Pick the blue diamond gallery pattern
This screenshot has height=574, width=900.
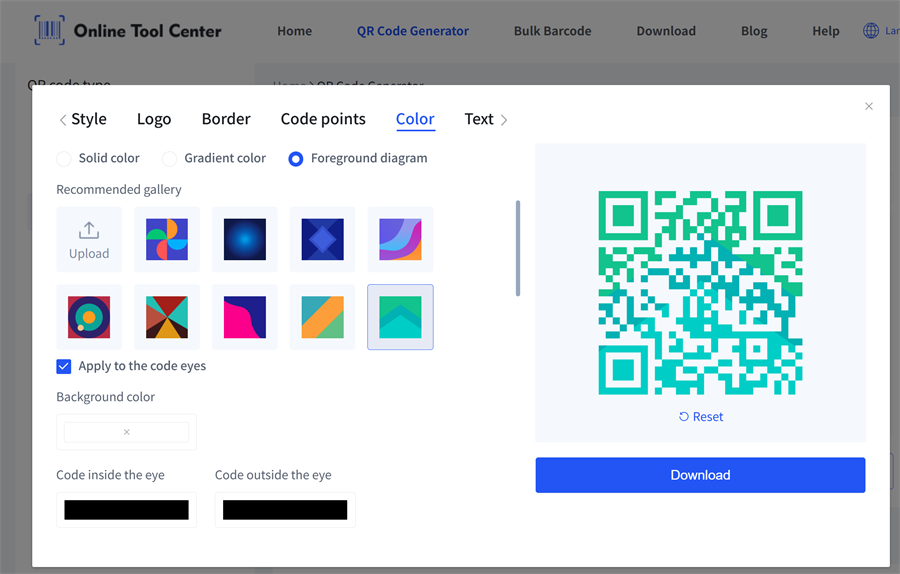tap(323, 240)
